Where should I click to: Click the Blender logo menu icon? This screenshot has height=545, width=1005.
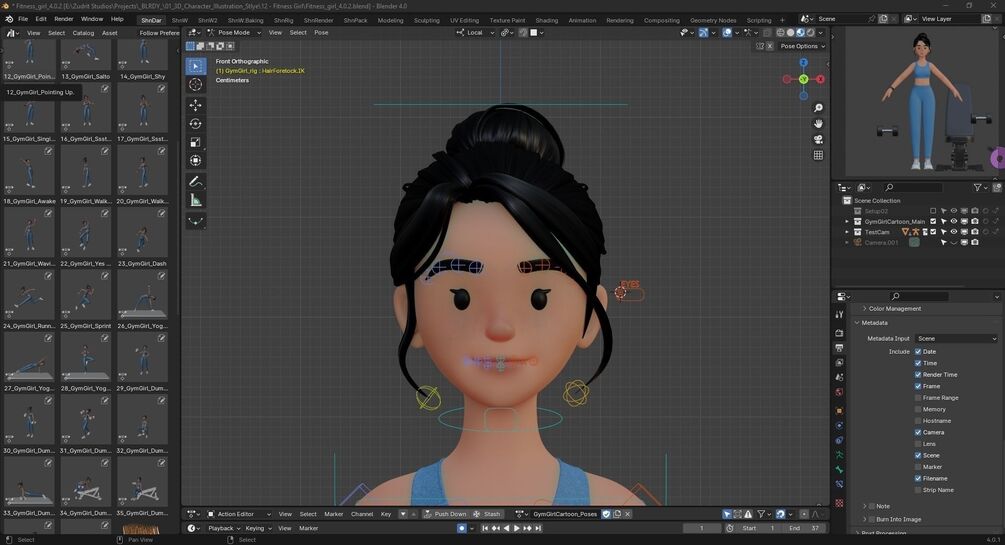pos(9,19)
